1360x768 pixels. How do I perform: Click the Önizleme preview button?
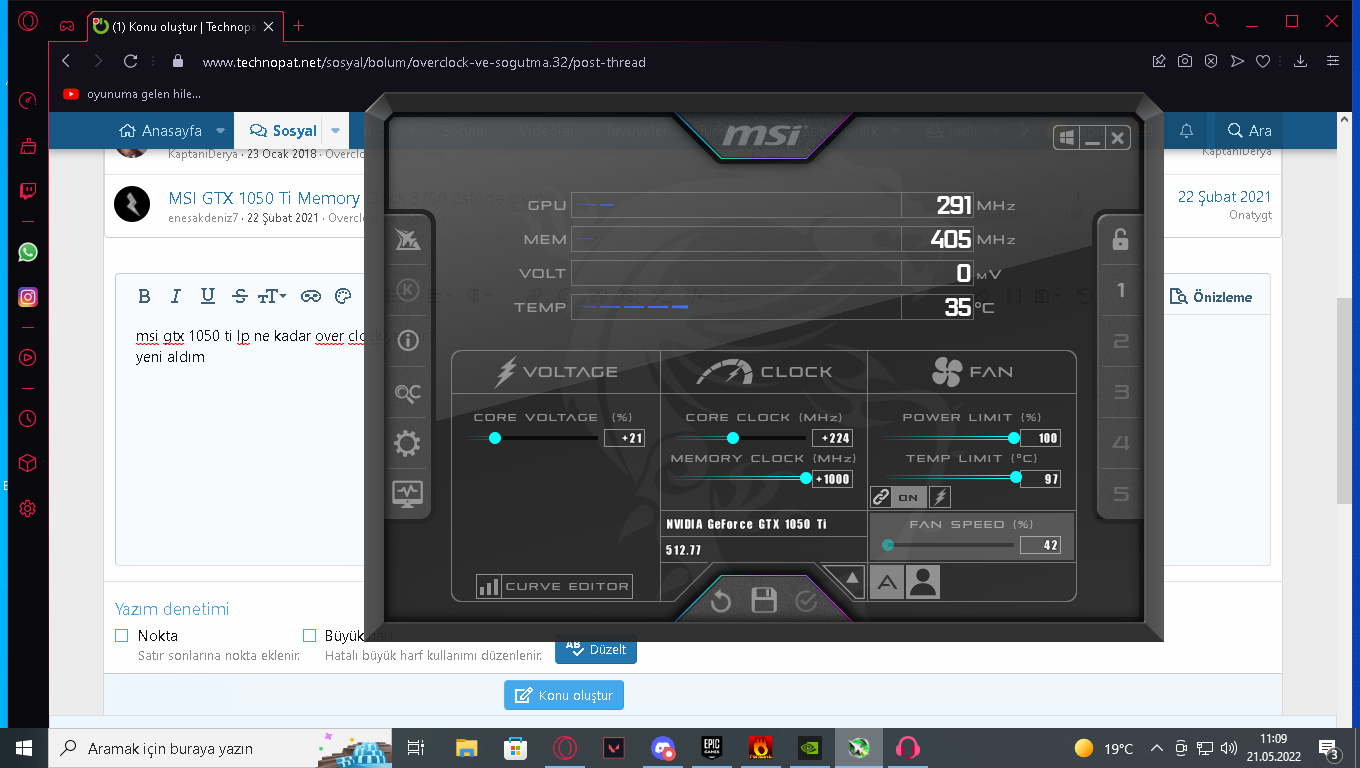1210,297
